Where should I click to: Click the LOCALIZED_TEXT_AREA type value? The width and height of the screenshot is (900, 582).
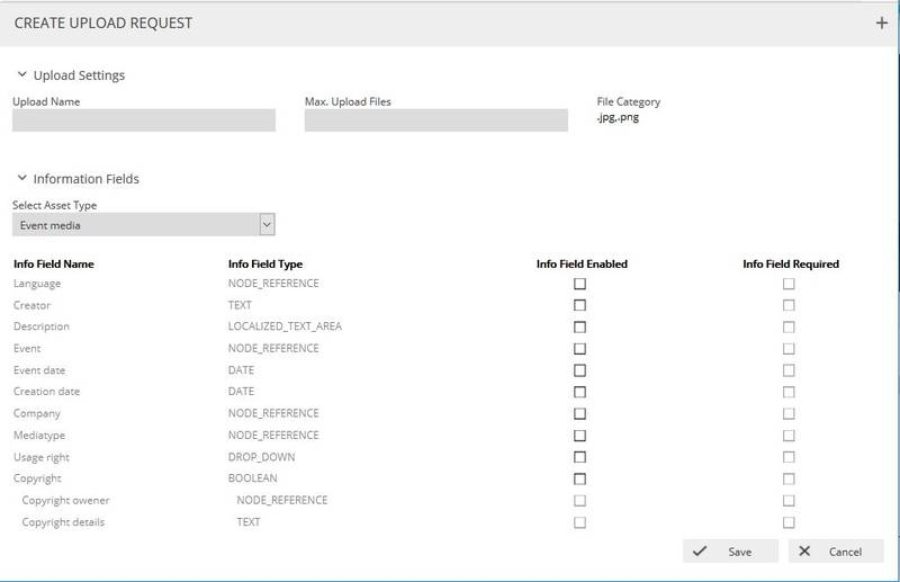coord(285,327)
